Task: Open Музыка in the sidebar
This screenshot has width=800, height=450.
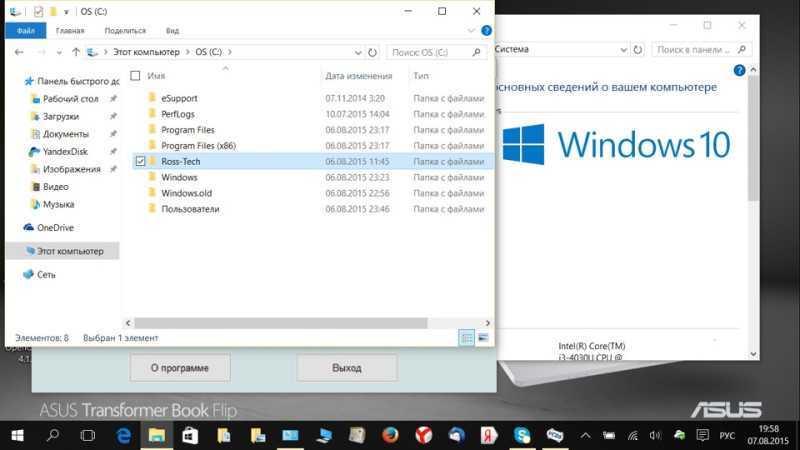Action: click(58, 204)
